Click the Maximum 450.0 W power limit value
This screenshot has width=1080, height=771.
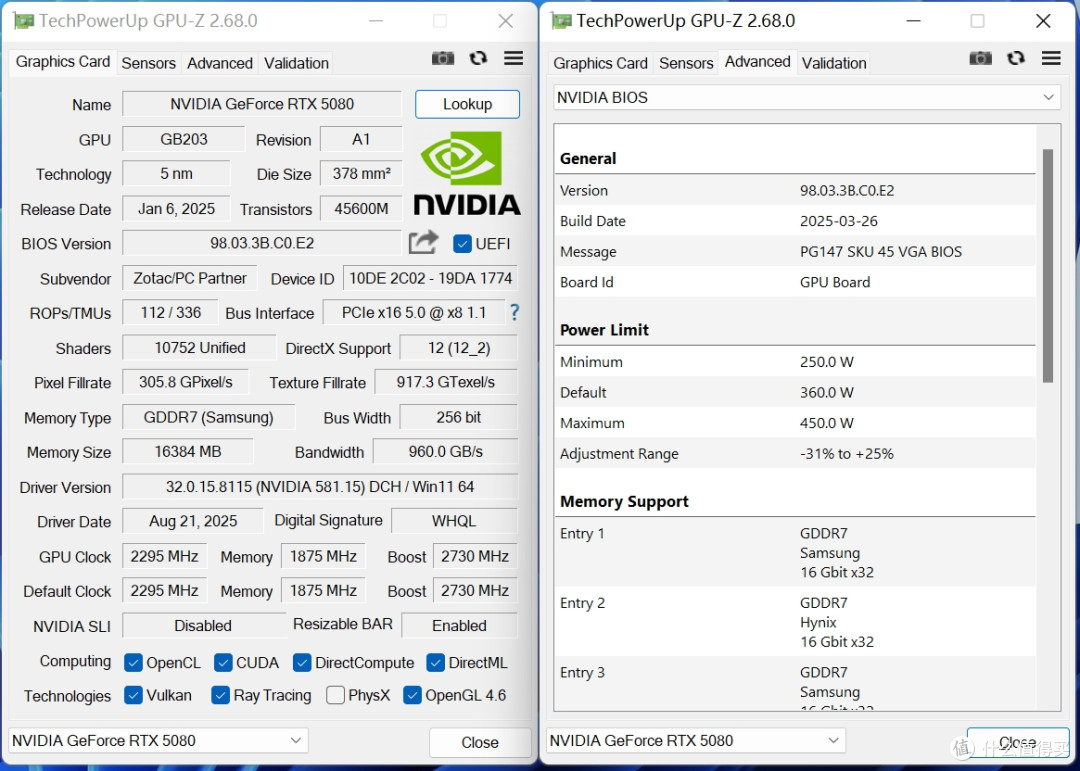(827, 423)
